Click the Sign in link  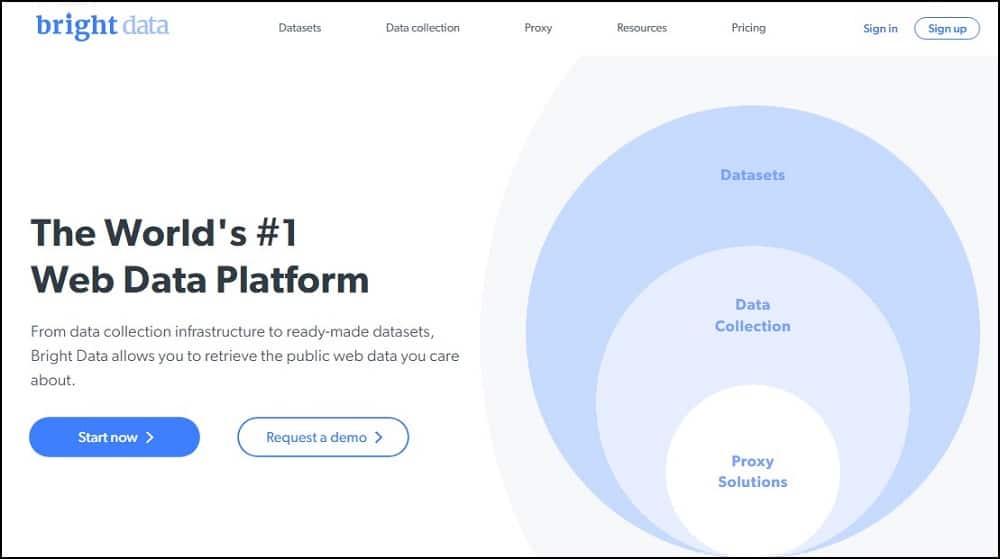pos(880,29)
